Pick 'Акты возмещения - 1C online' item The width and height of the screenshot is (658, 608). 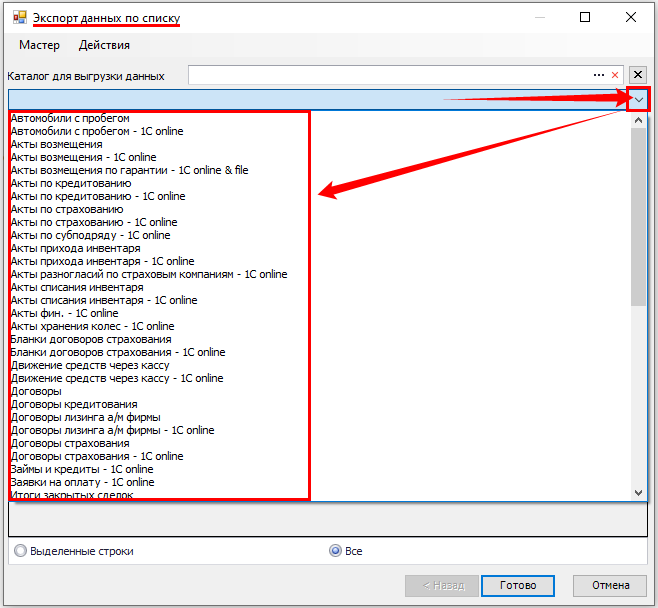[x=84, y=157]
